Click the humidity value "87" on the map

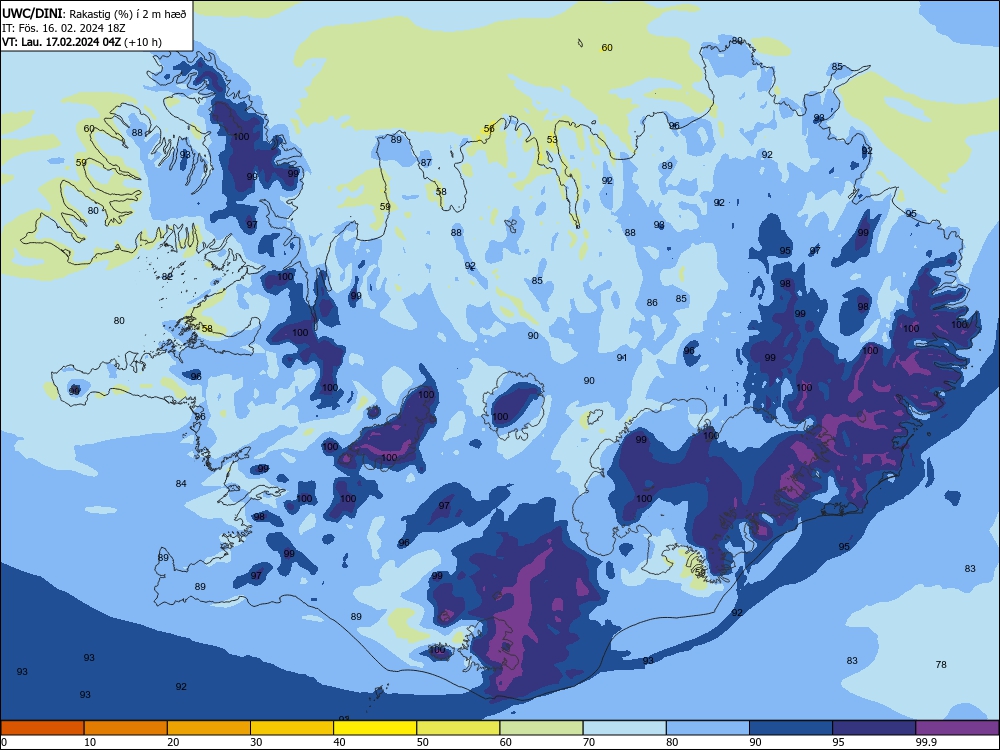[426, 163]
